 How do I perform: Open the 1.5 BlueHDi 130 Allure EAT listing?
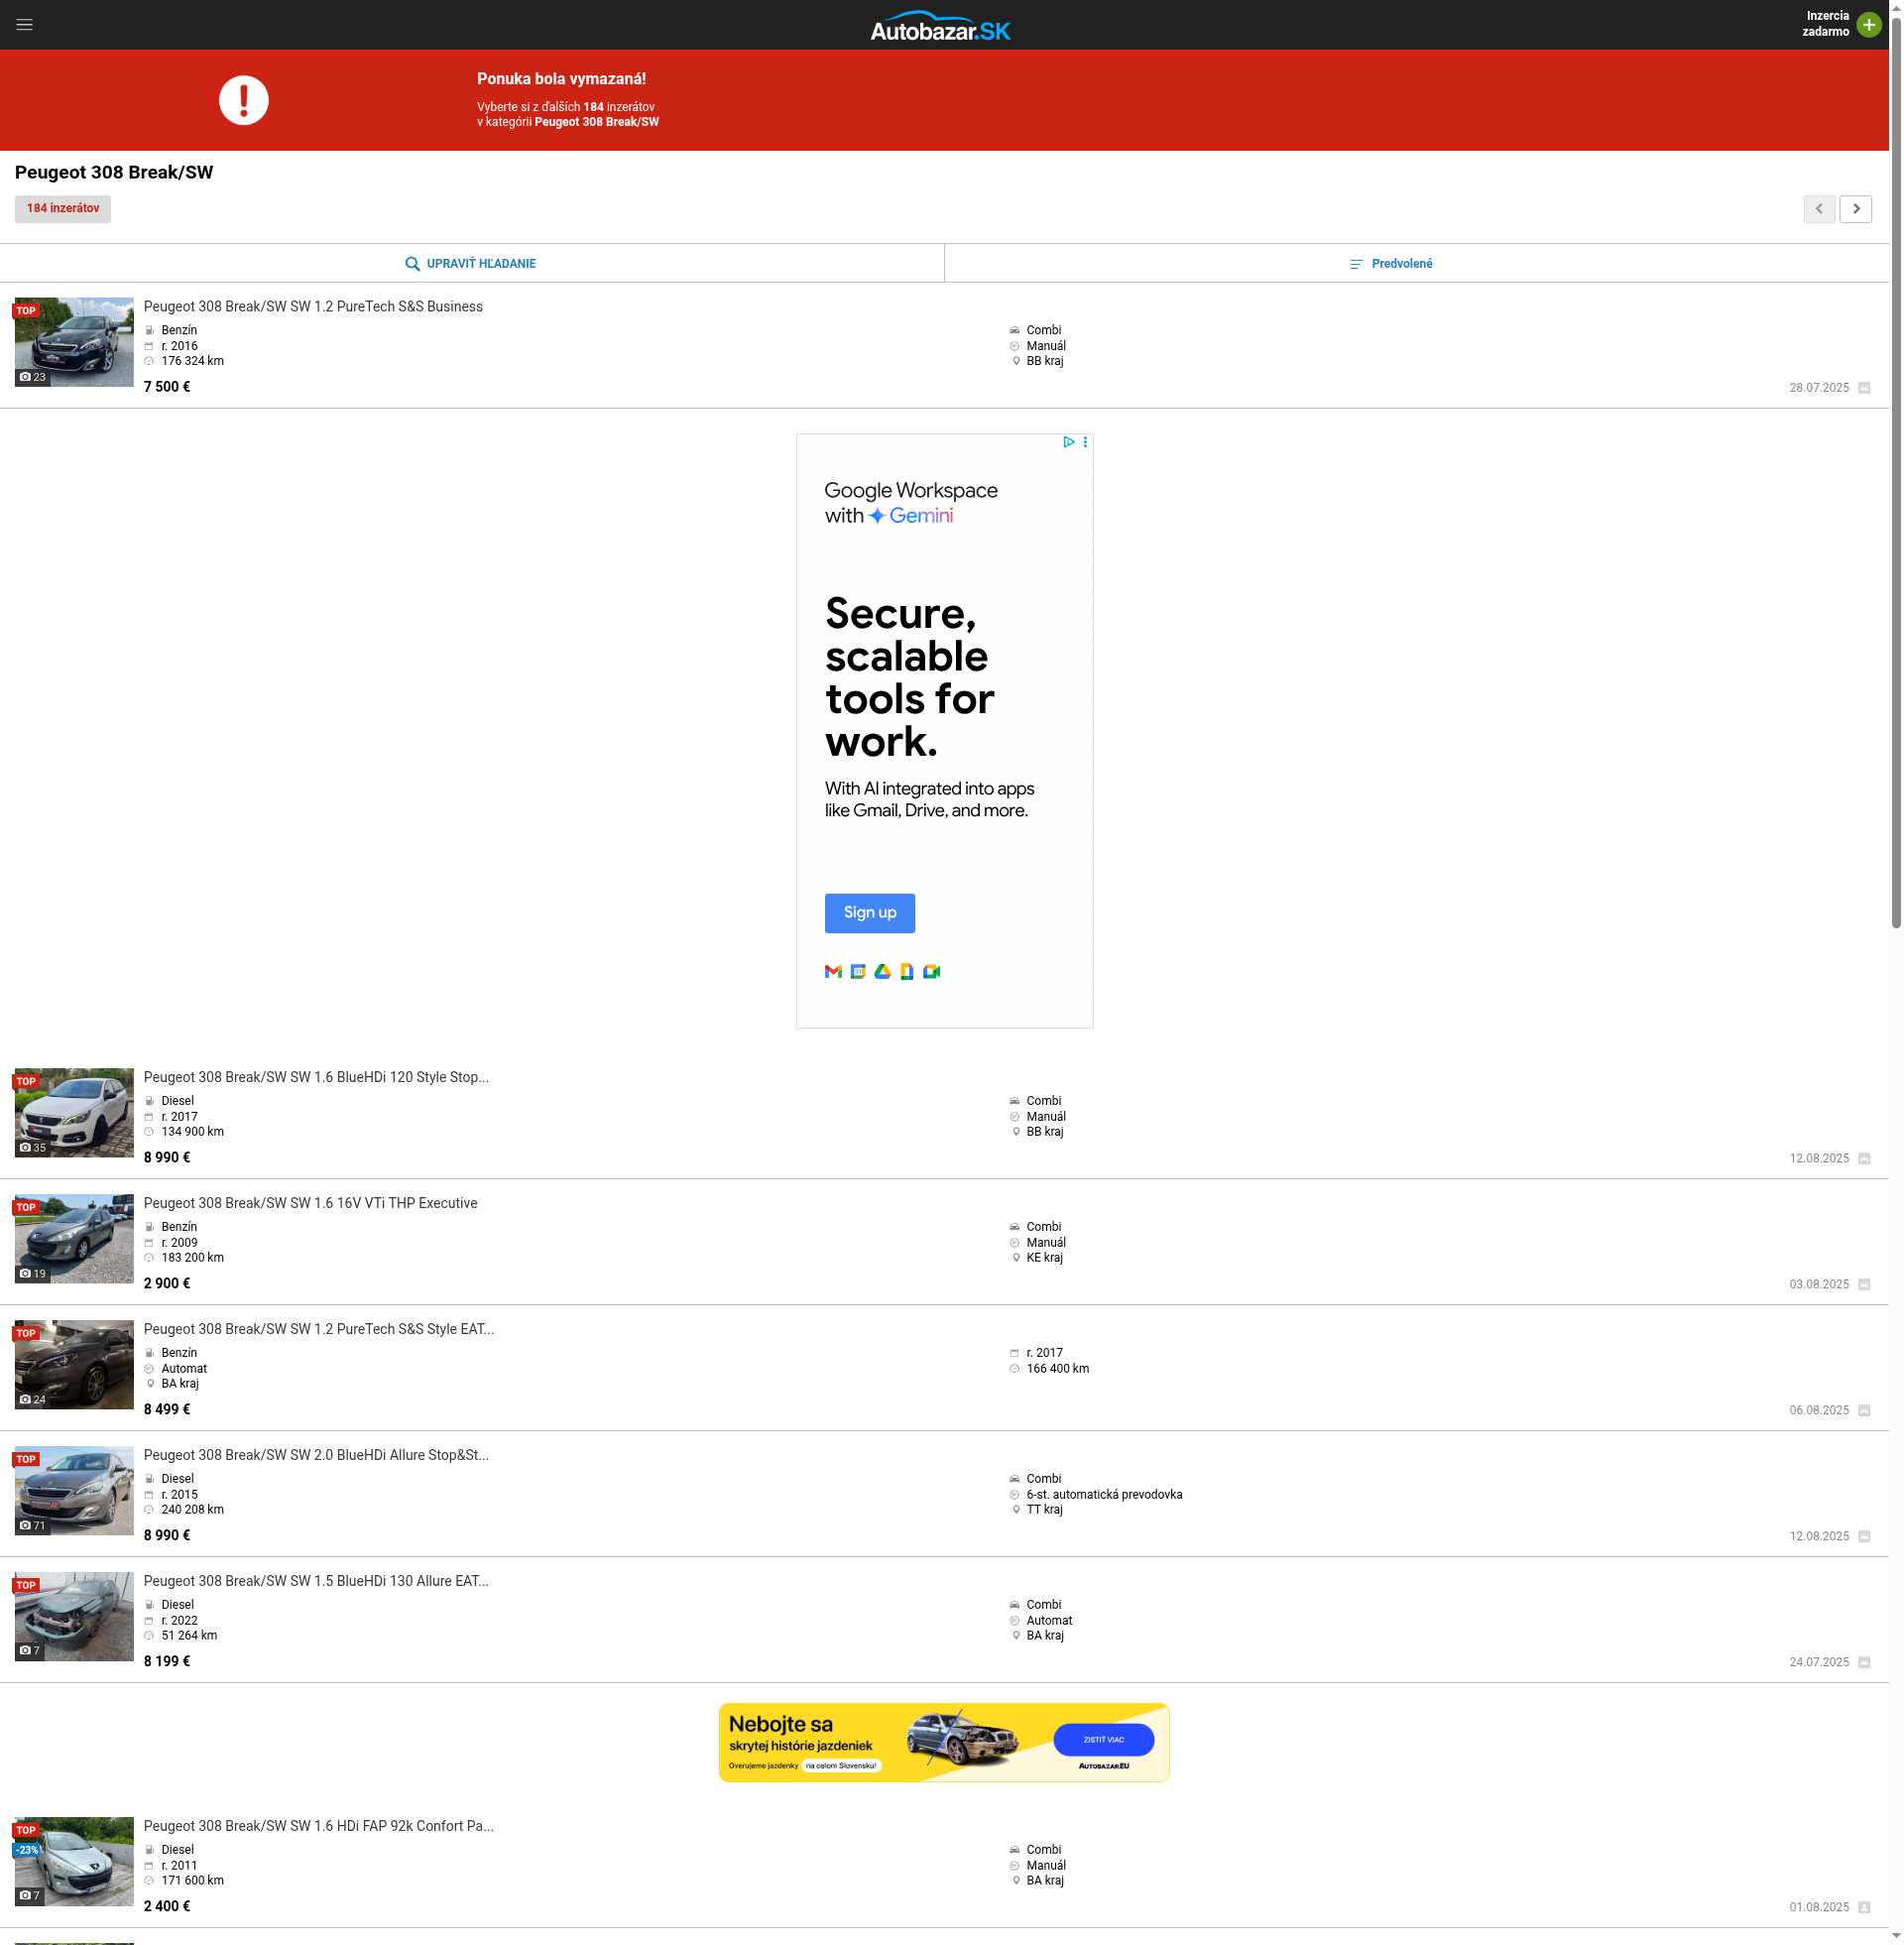[x=316, y=1581]
